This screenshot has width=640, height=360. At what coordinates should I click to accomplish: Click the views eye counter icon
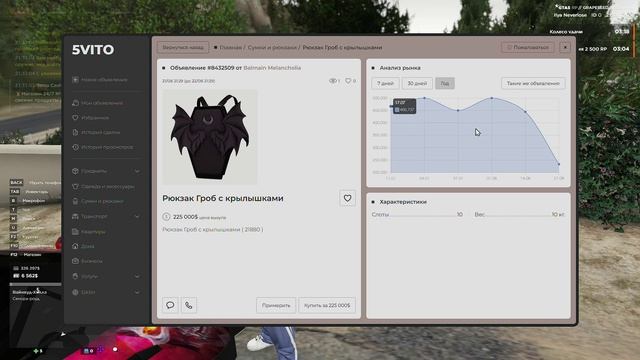pos(333,81)
